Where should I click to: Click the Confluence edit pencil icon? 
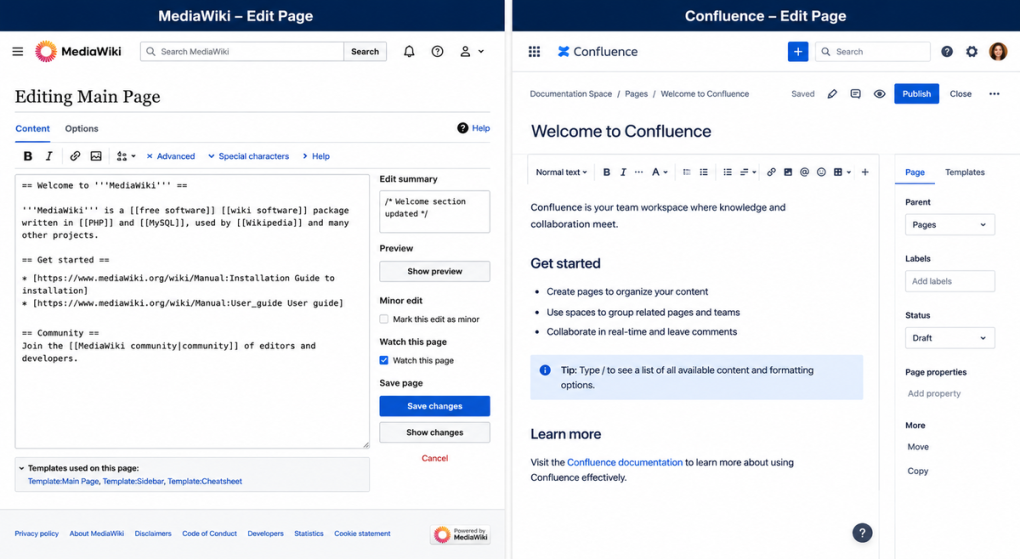click(x=832, y=94)
